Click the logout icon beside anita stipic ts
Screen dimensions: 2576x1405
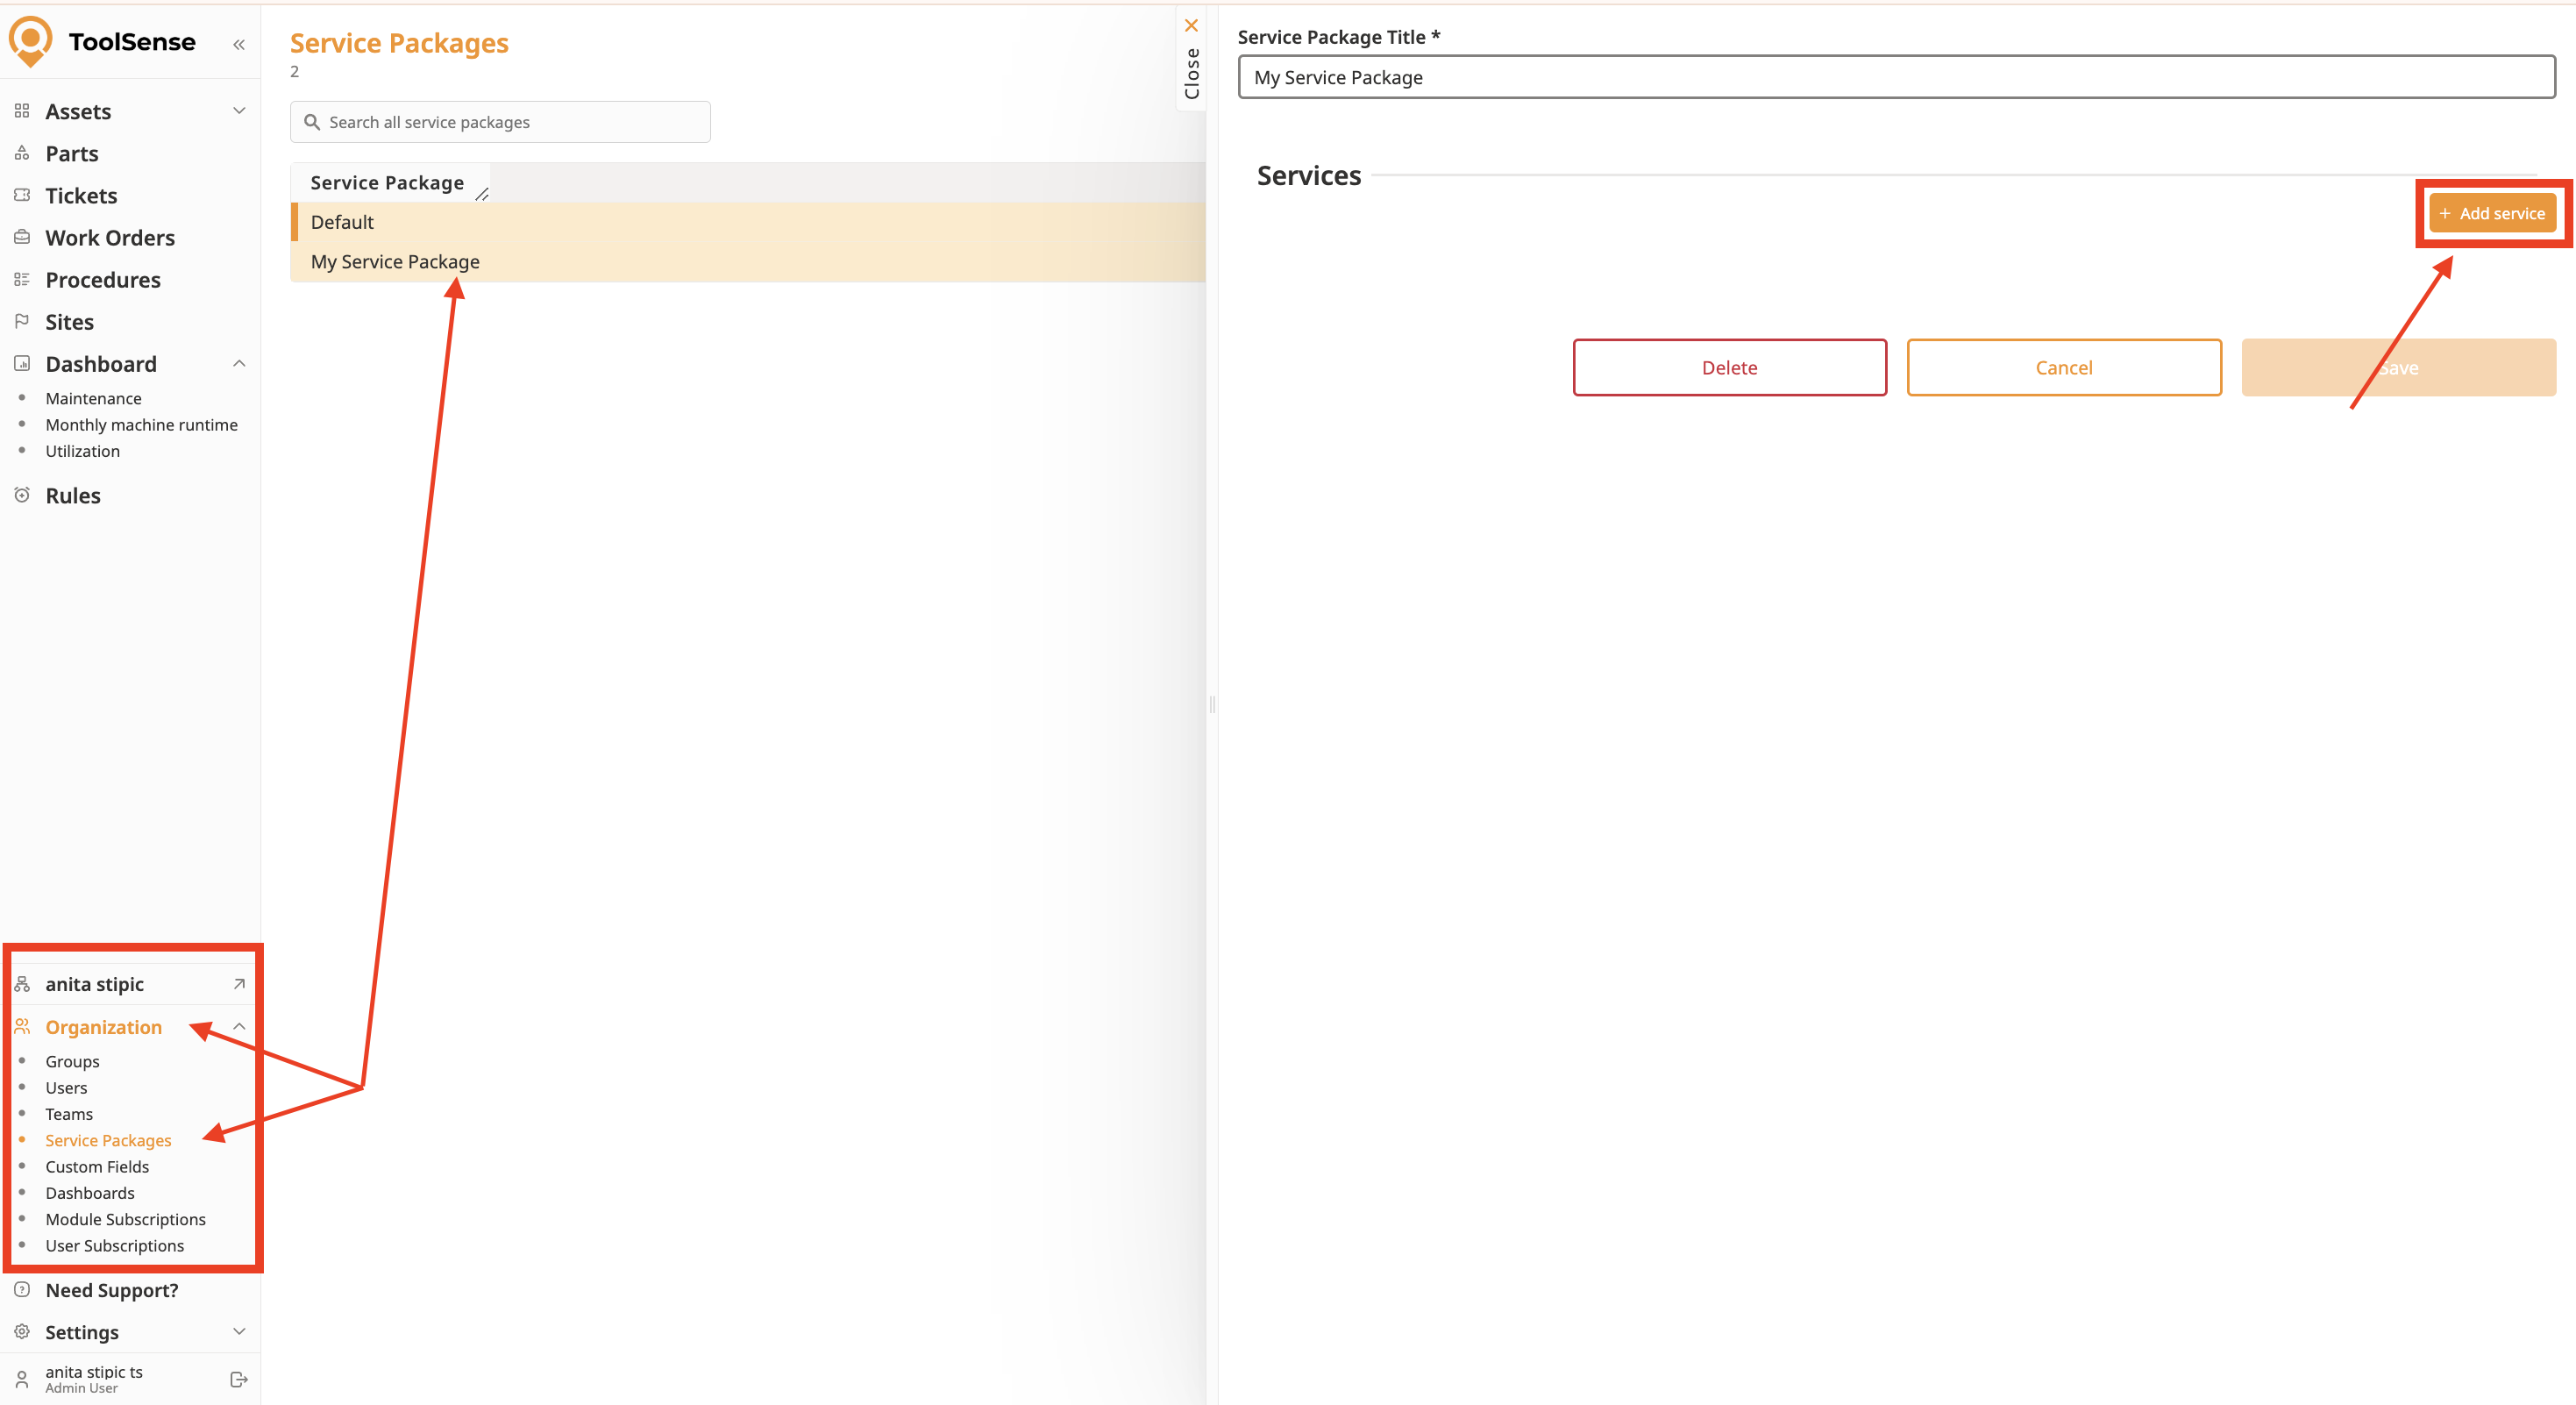click(x=239, y=1379)
